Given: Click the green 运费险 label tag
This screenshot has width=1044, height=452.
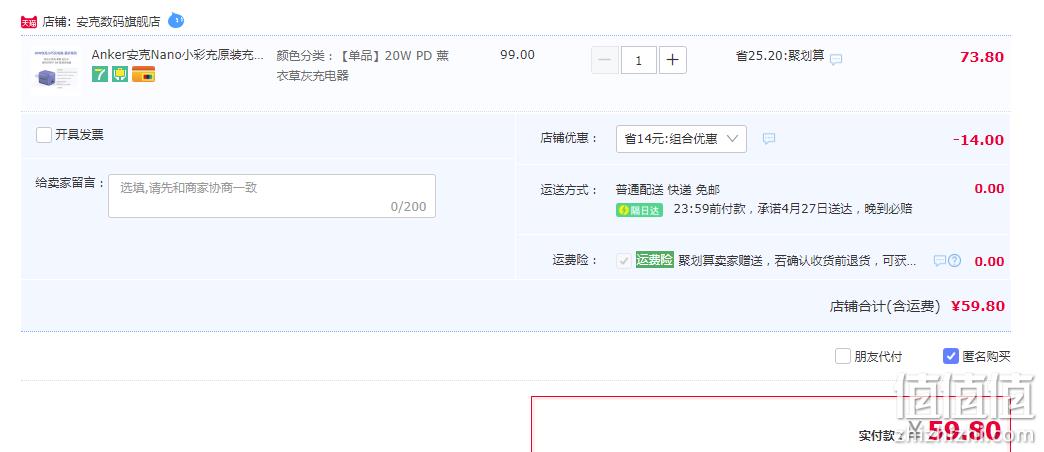Looking at the screenshot, I should click(x=654, y=260).
